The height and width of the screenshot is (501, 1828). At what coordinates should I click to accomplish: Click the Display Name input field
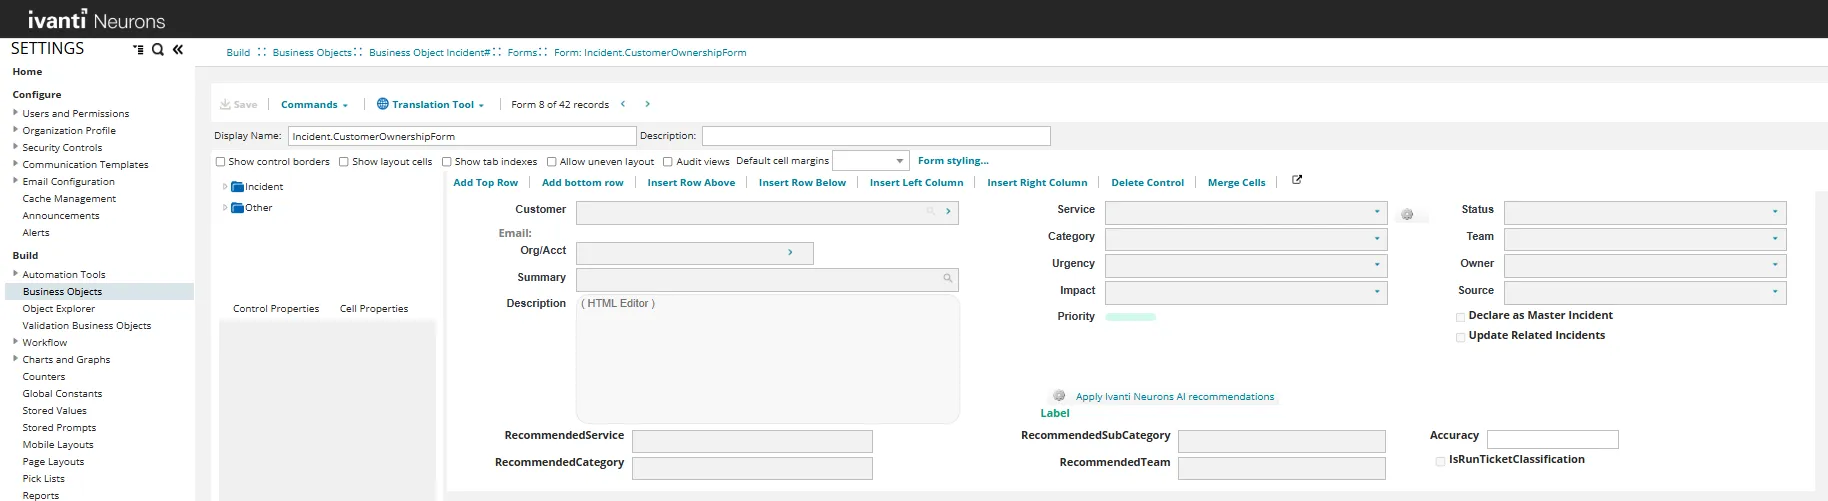pos(462,136)
